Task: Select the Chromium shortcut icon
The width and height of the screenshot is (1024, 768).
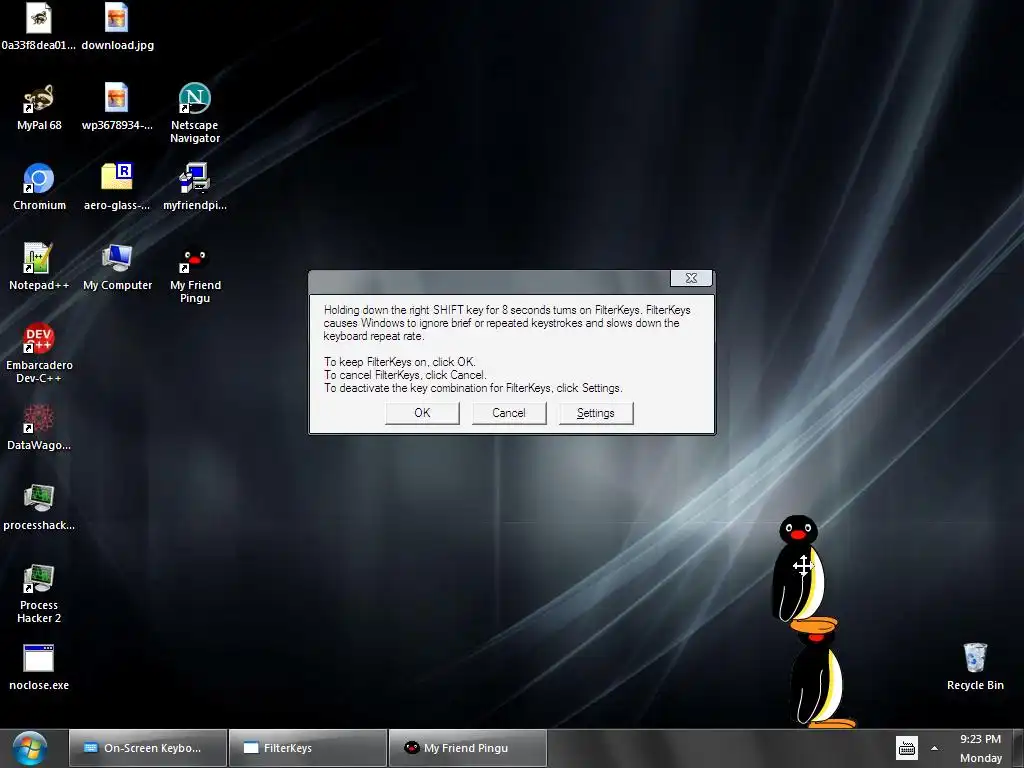Action: coord(39,178)
